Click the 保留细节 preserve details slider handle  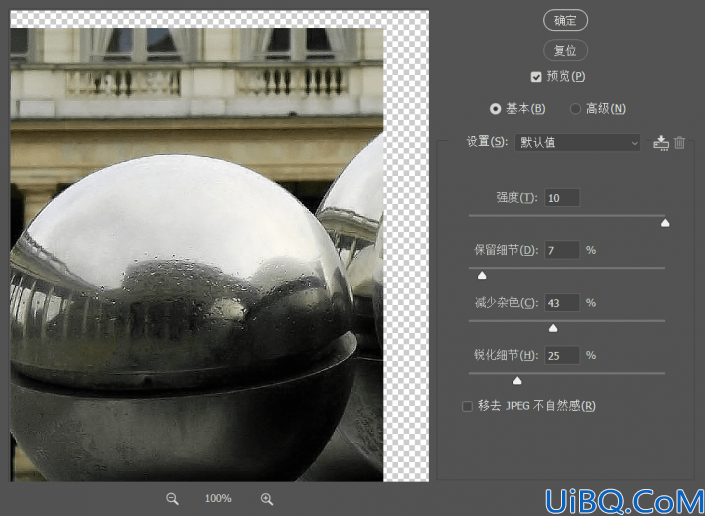(x=482, y=275)
